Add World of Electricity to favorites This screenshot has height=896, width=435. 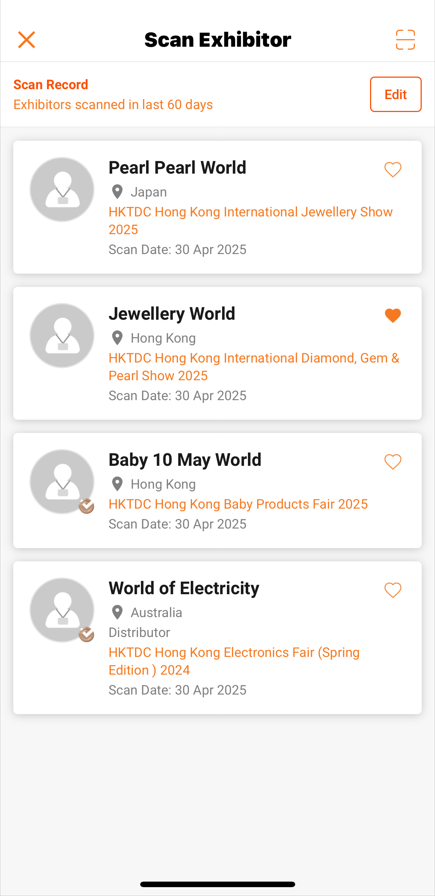(393, 590)
